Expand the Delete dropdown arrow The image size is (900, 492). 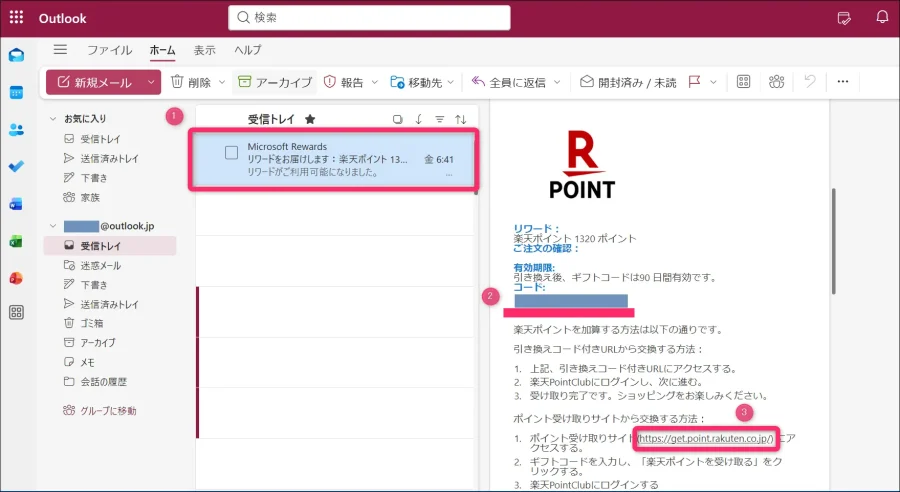222,82
